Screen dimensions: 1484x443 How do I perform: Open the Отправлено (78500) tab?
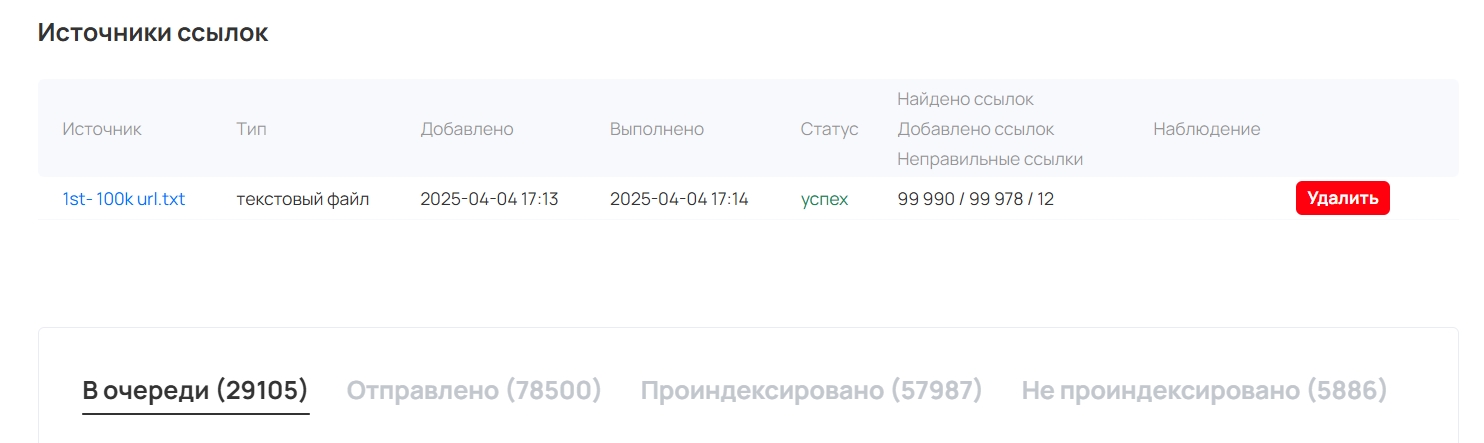(474, 390)
